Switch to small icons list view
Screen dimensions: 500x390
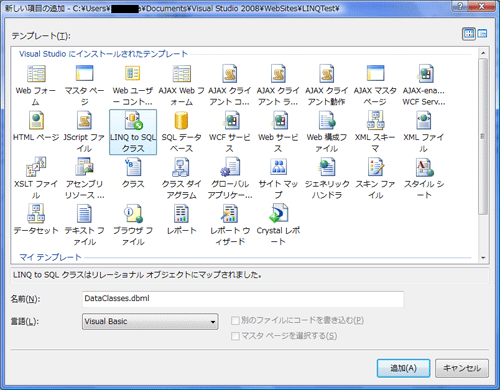click(482, 34)
